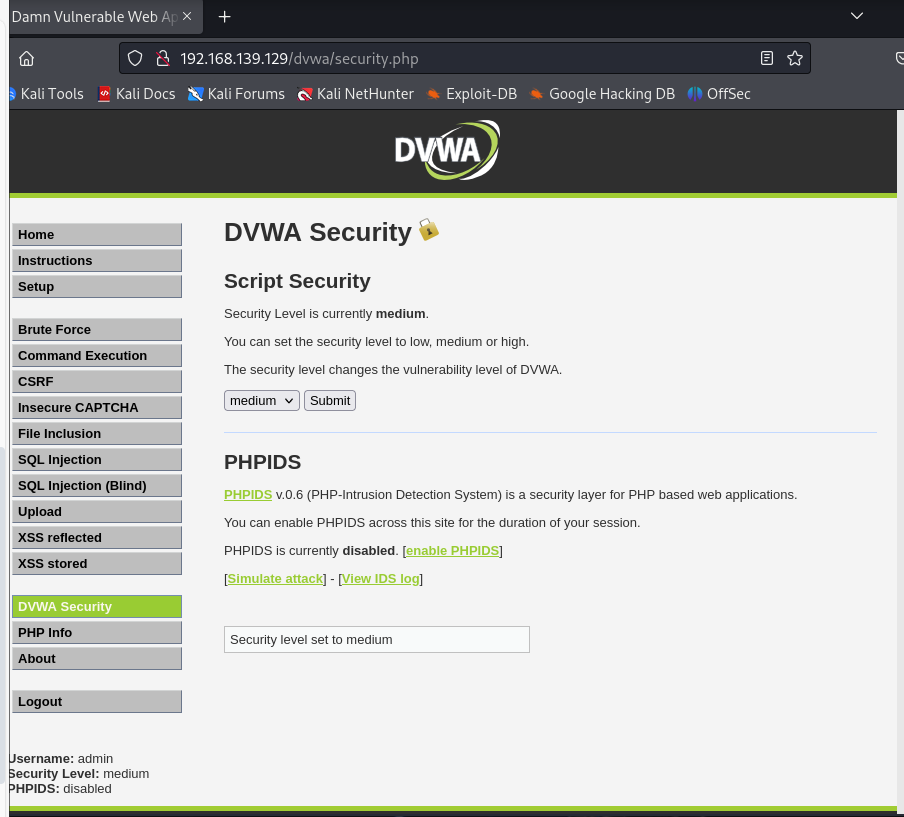The image size is (904, 817).
Task: Open the shield tracking protection icon
Action: click(135, 58)
